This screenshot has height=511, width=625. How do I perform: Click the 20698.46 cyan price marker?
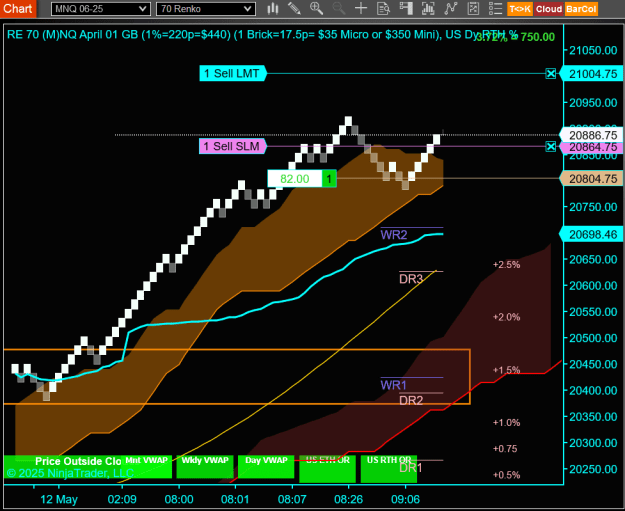pyautogui.click(x=592, y=234)
